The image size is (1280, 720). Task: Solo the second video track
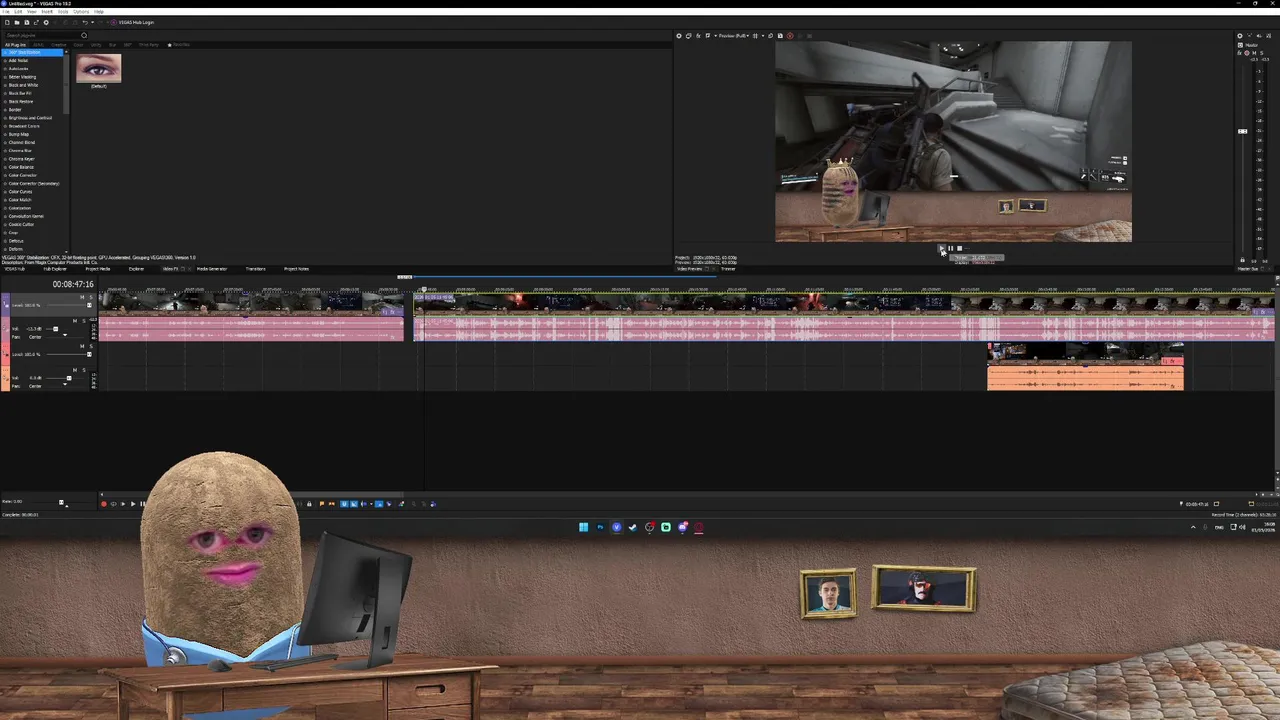pyautogui.click(x=91, y=346)
